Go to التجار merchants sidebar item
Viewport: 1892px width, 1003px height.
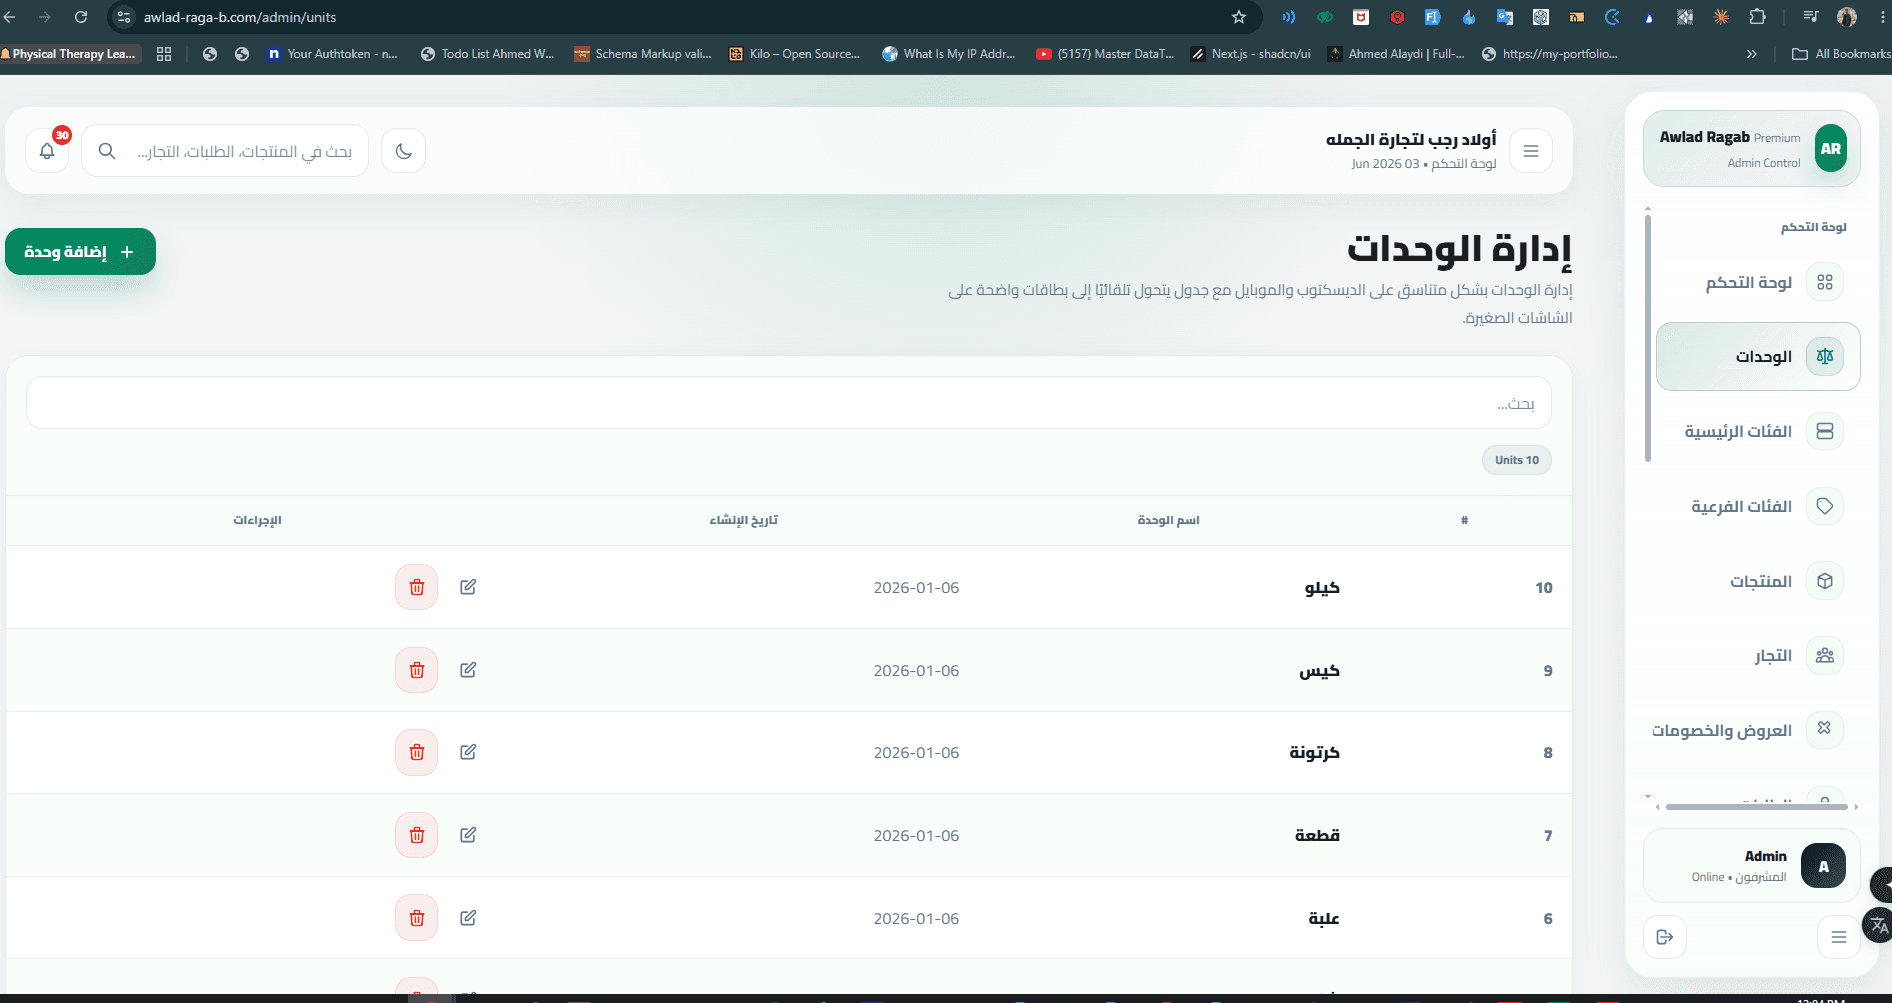coord(1758,656)
